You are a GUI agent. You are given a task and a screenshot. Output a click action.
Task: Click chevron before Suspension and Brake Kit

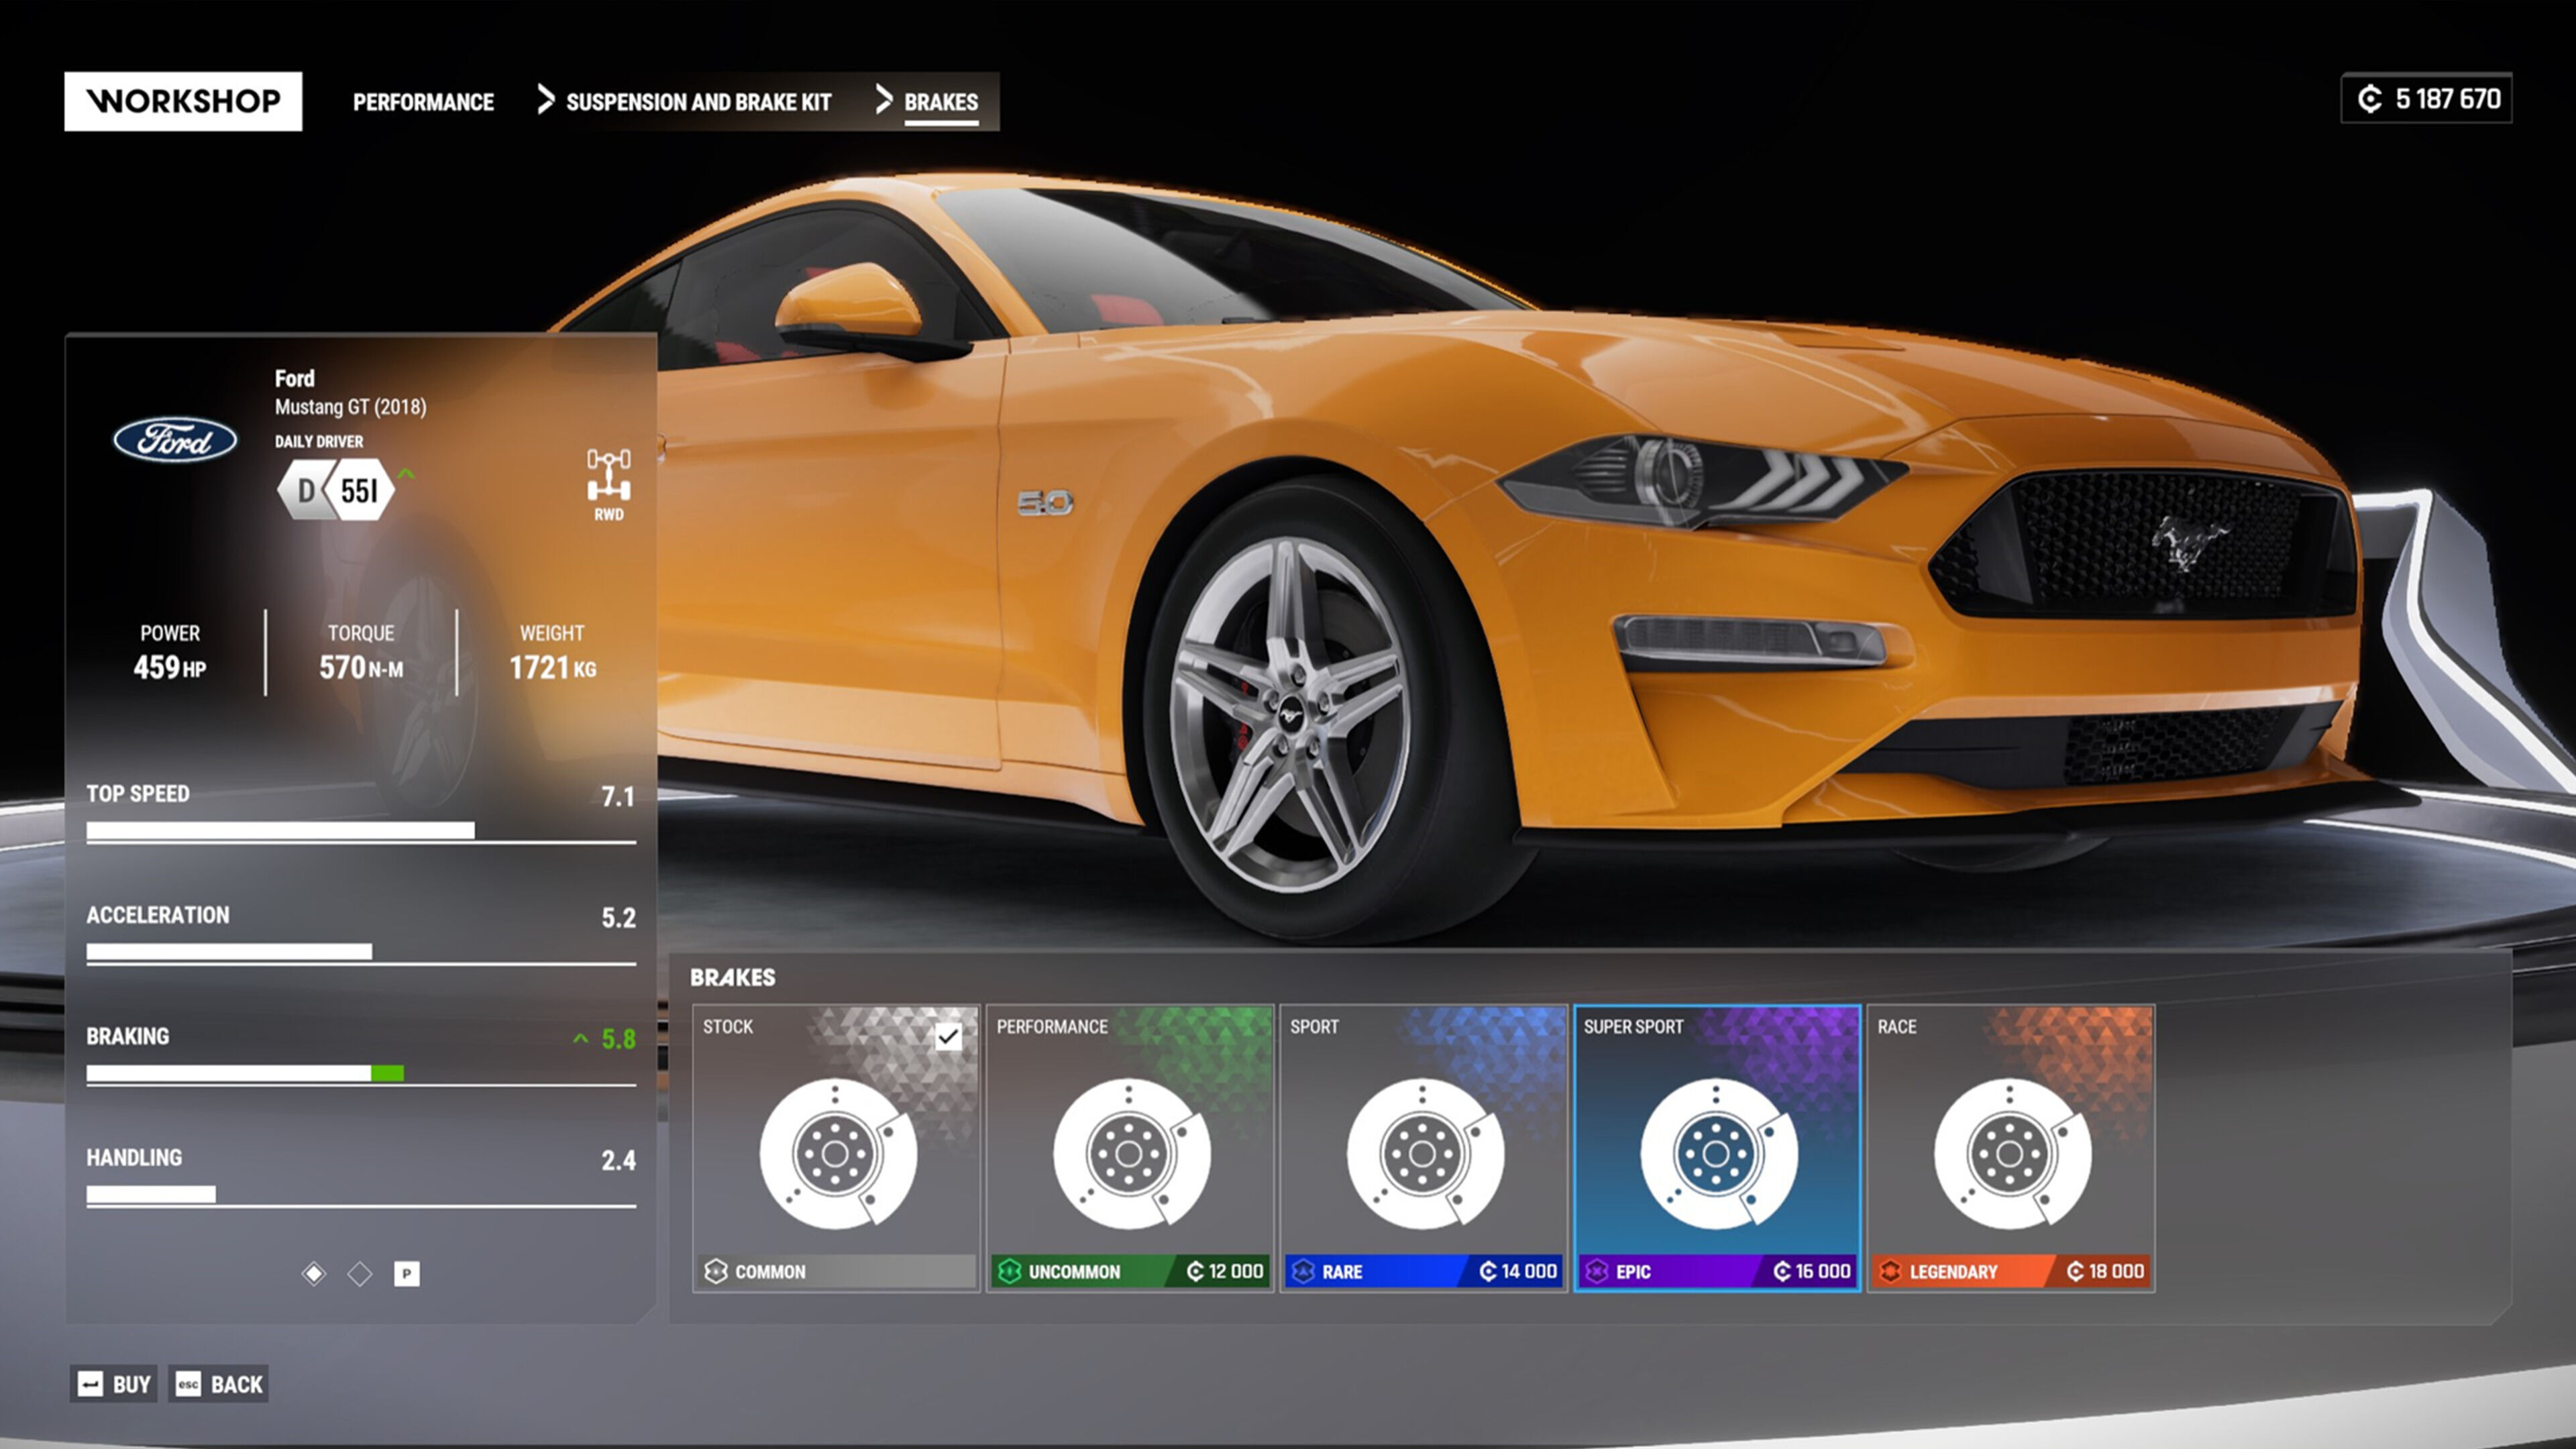(545, 99)
